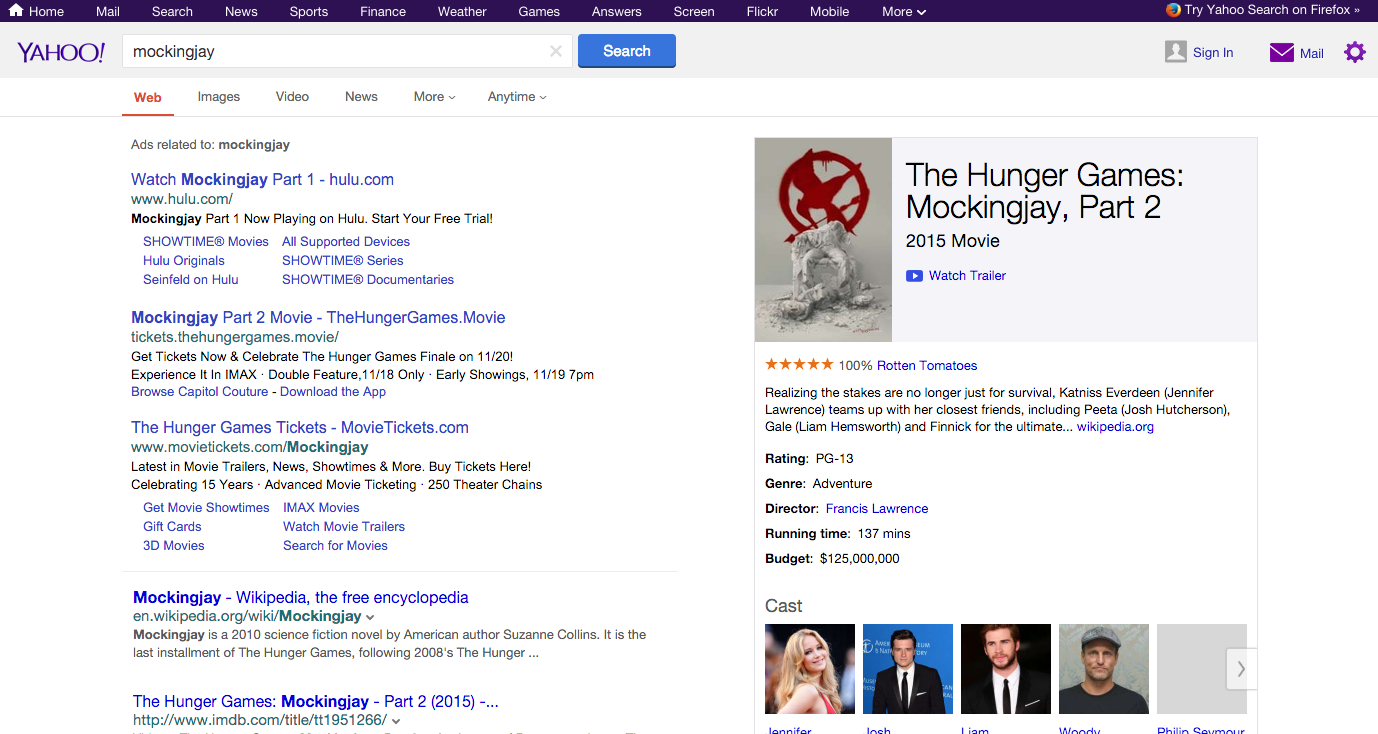
Task: Click Browse Capitol Couture link
Action: pos(200,392)
